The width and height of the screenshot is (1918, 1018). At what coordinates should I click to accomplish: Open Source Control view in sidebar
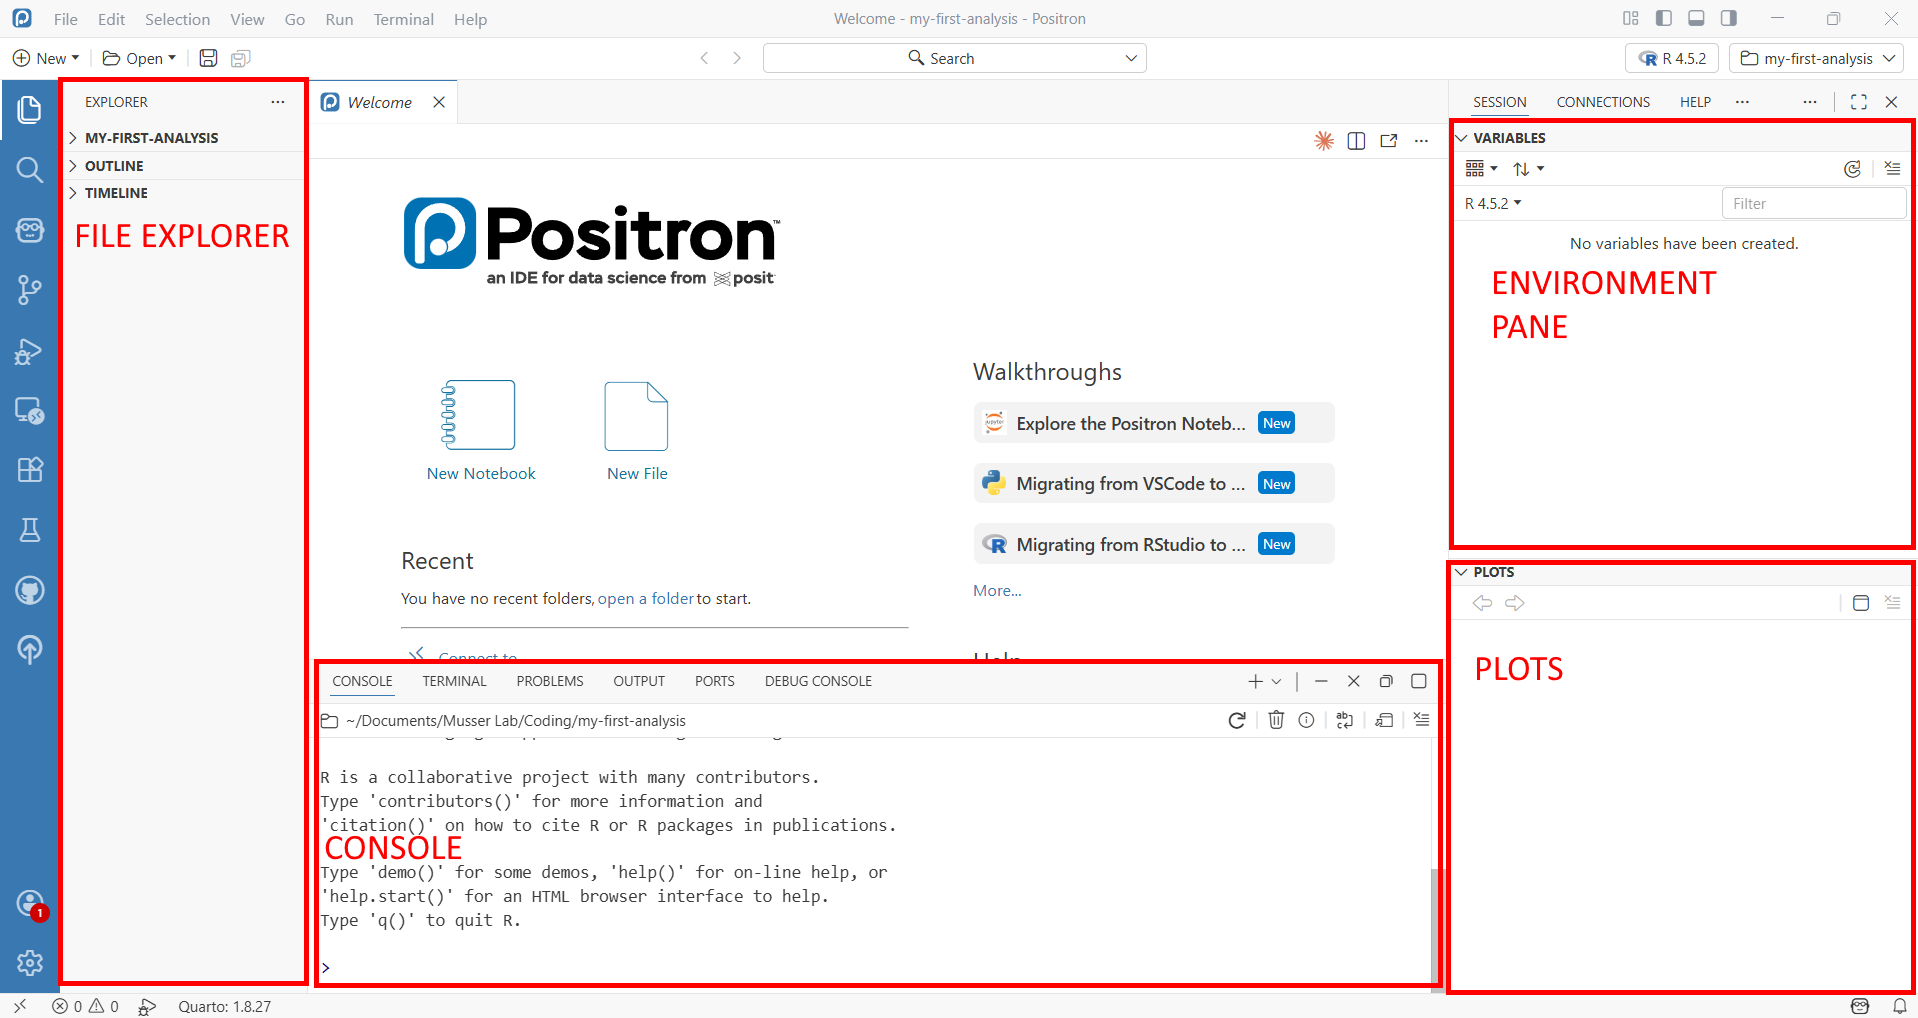click(x=30, y=290)
